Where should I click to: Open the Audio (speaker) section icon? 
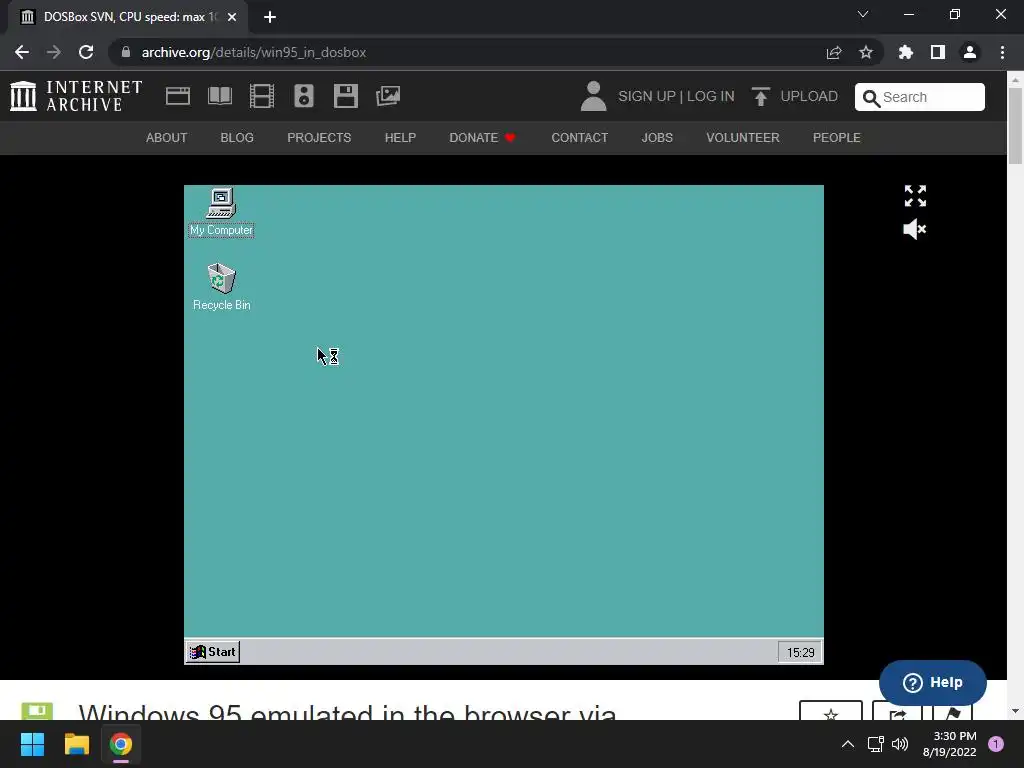[x=304, y=96]
